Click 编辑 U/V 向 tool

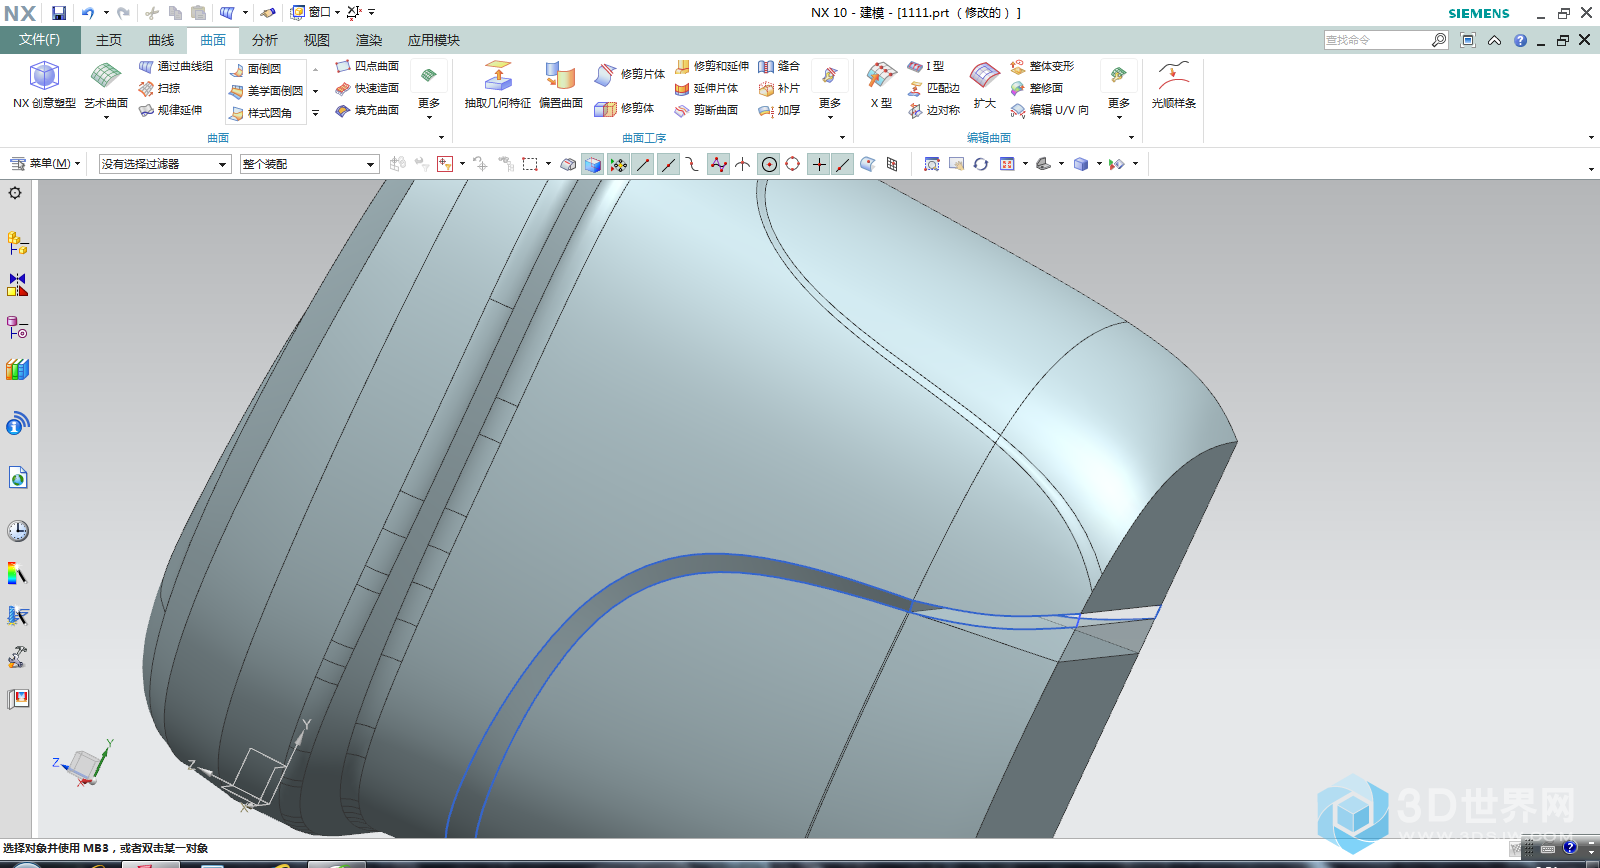[x=1049, y=110]
